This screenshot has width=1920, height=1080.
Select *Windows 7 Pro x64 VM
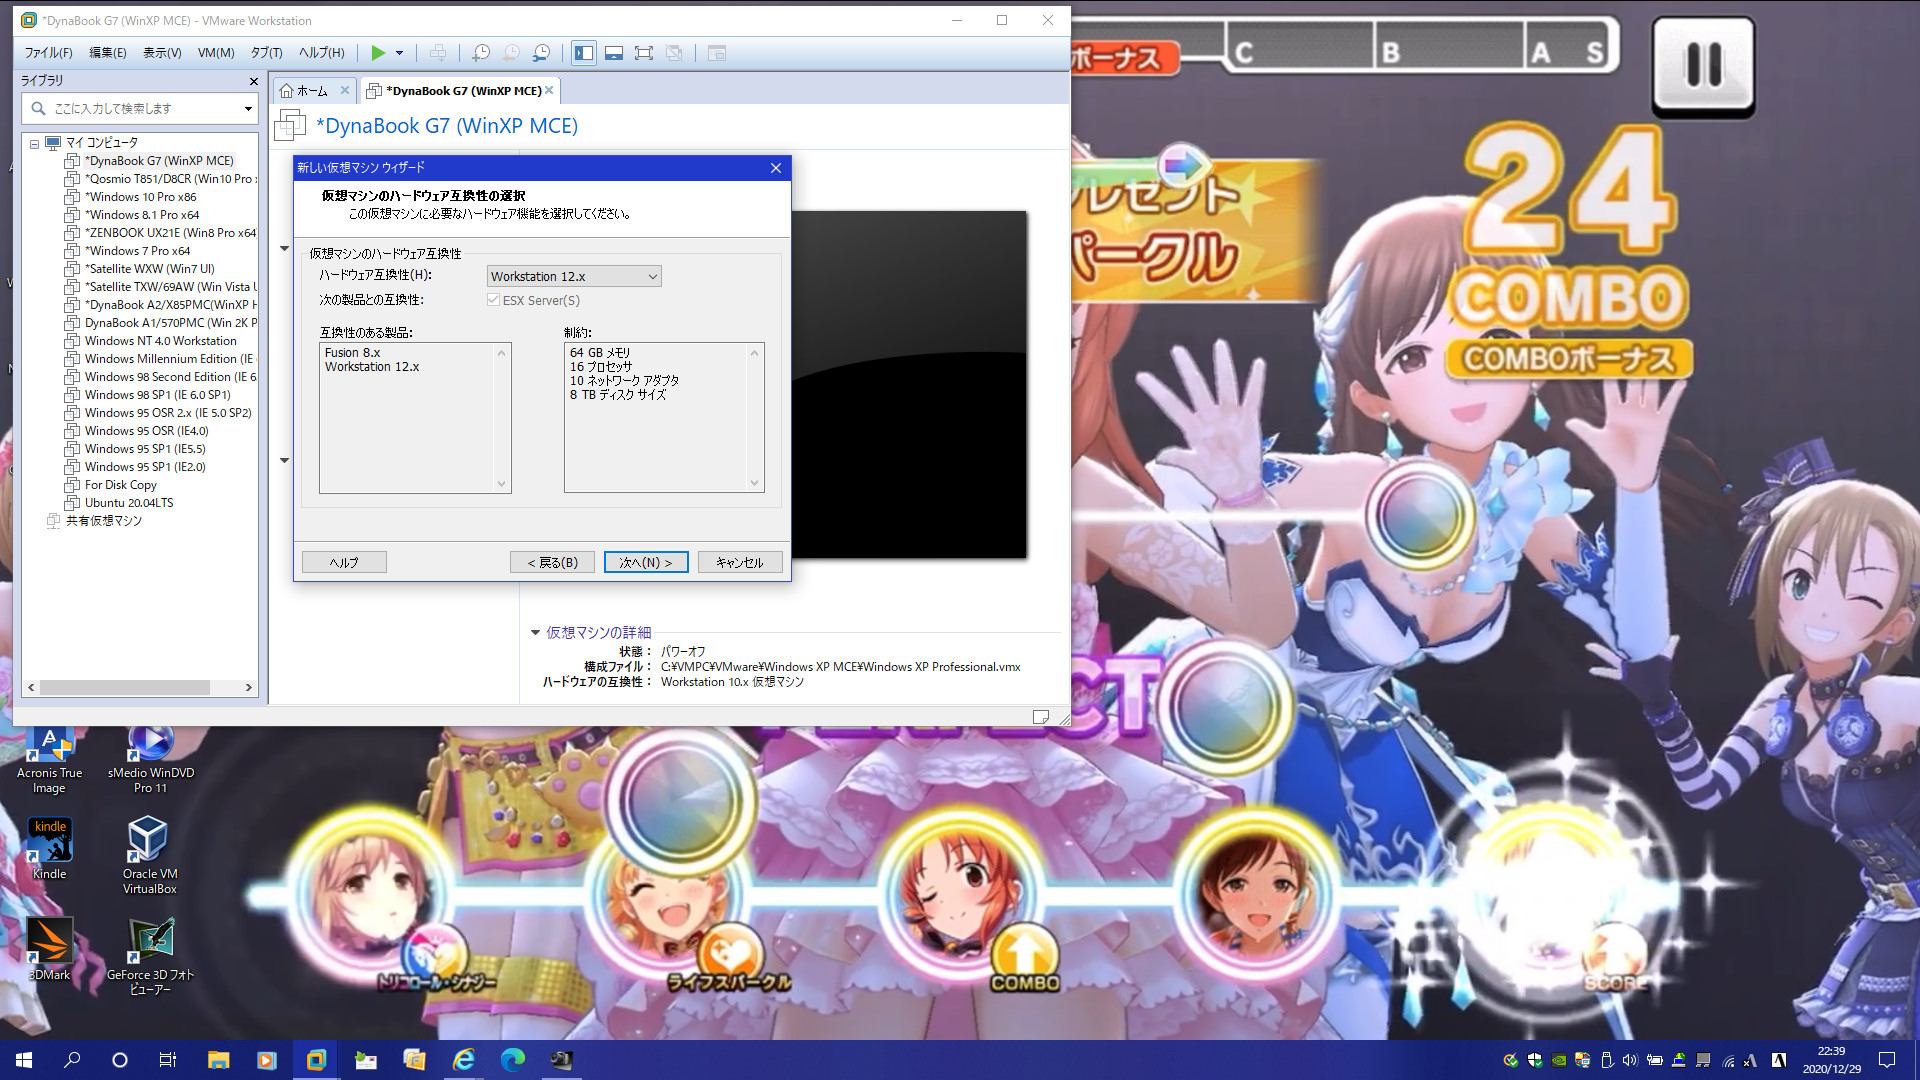[137, 251]
